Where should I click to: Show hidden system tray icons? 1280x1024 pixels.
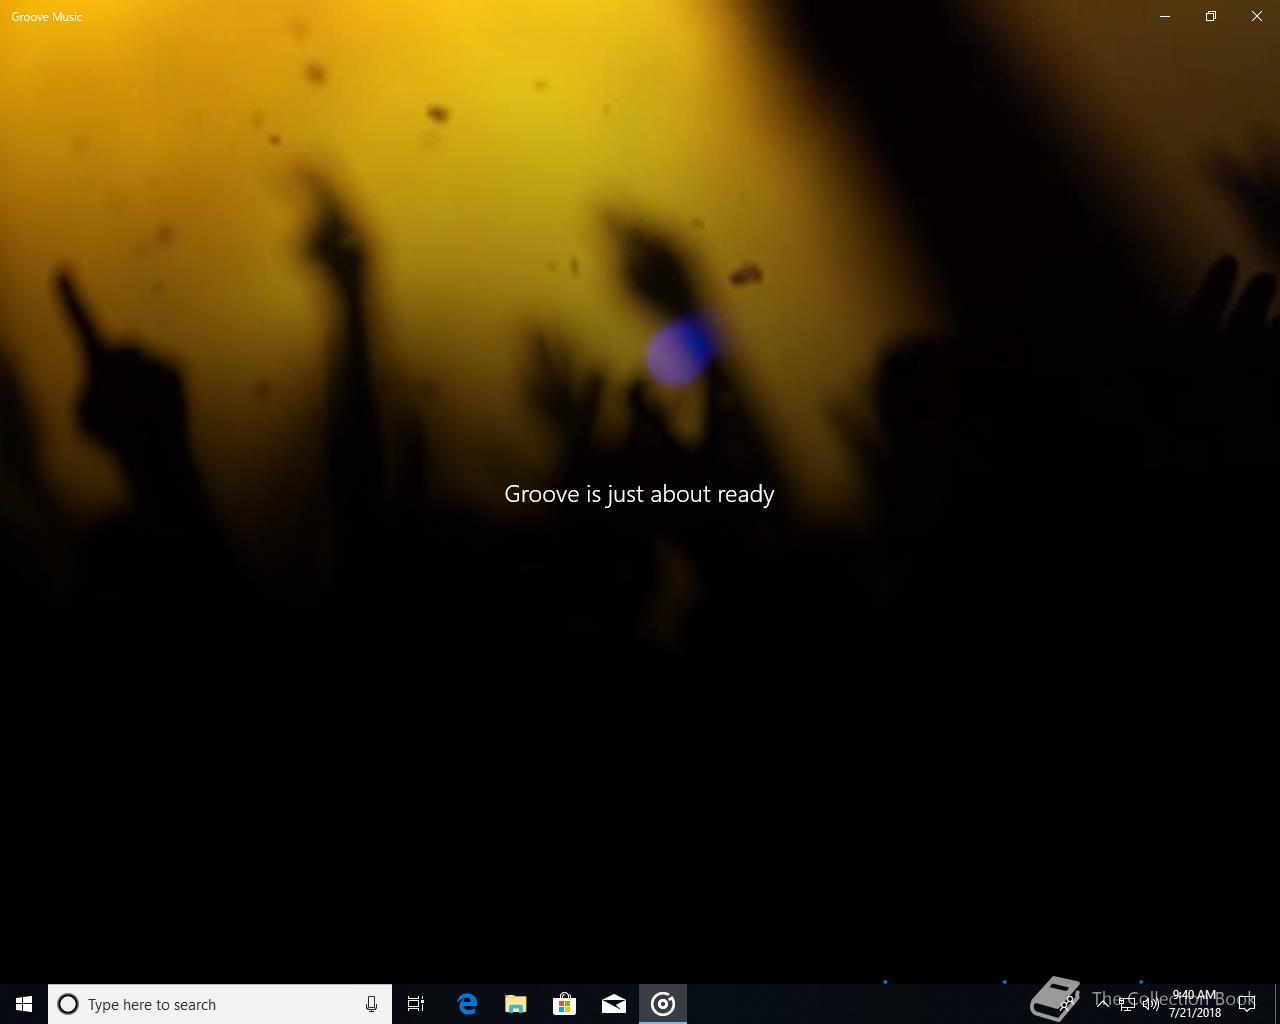click(1103, 1004)
